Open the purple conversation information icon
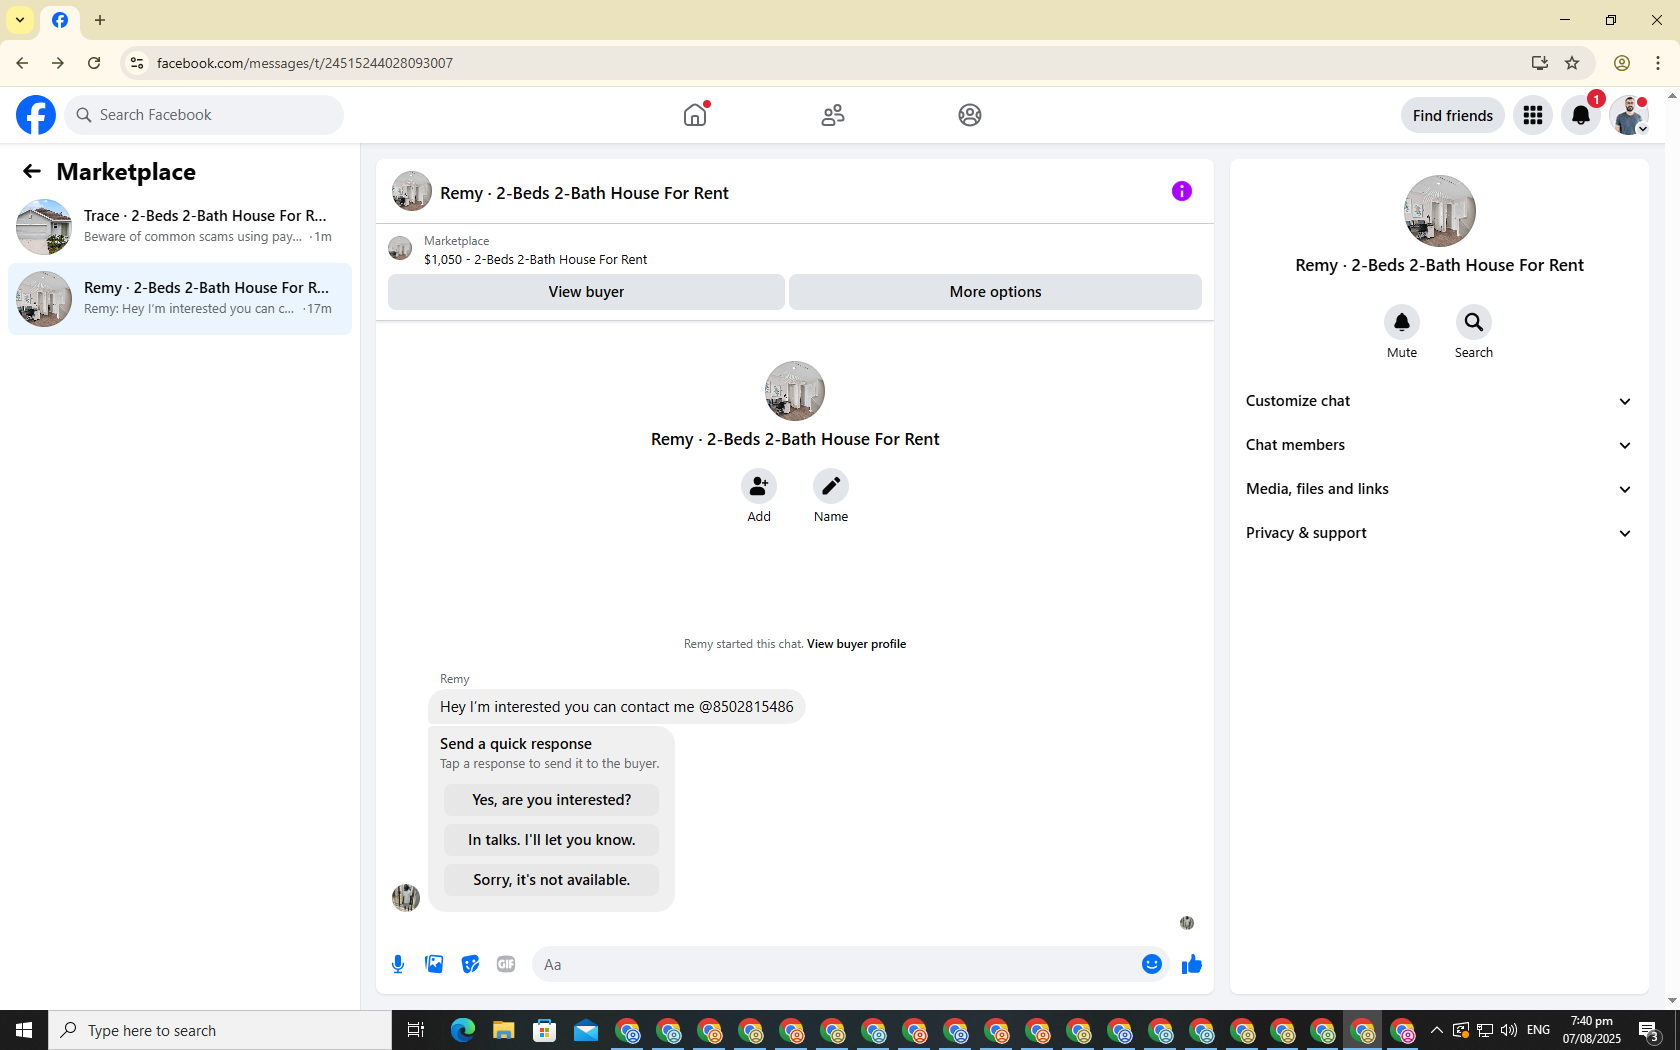This screenshot has width=1680, height=1050. (x=1182, y=191)
